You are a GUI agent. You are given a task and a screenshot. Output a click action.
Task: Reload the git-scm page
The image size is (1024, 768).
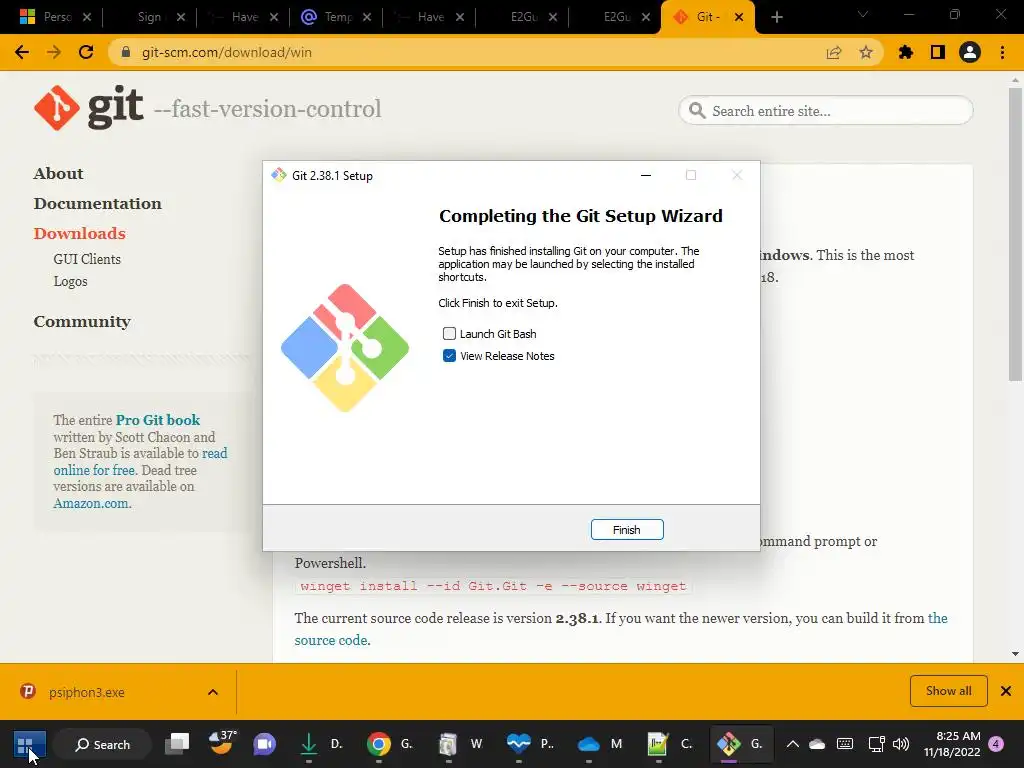click(86, 52)
